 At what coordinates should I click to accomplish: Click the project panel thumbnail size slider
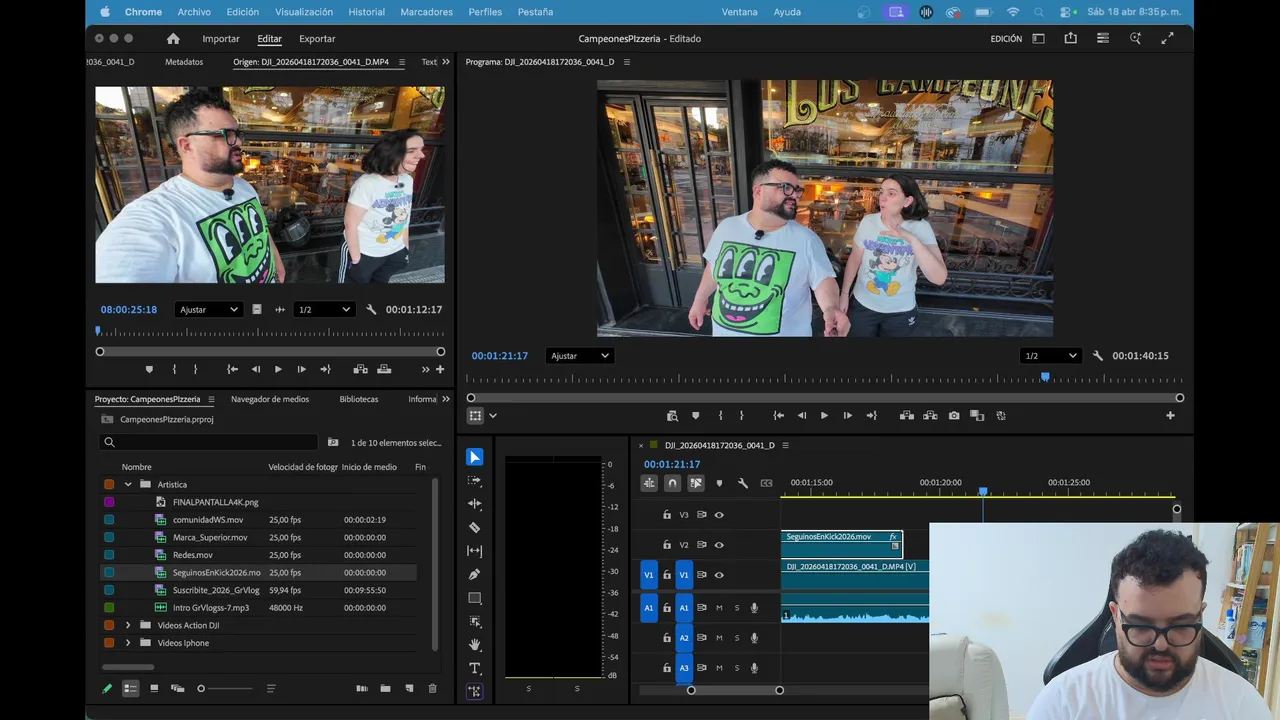[201, 688]
